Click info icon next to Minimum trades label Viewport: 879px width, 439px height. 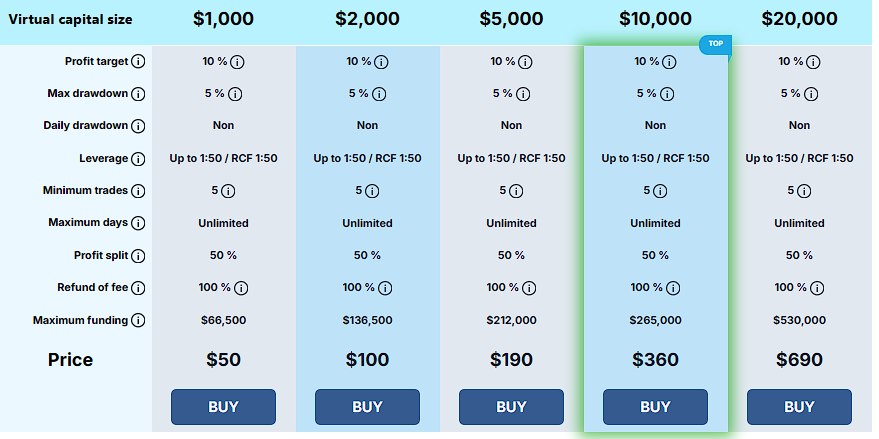(x=138, y=191)
